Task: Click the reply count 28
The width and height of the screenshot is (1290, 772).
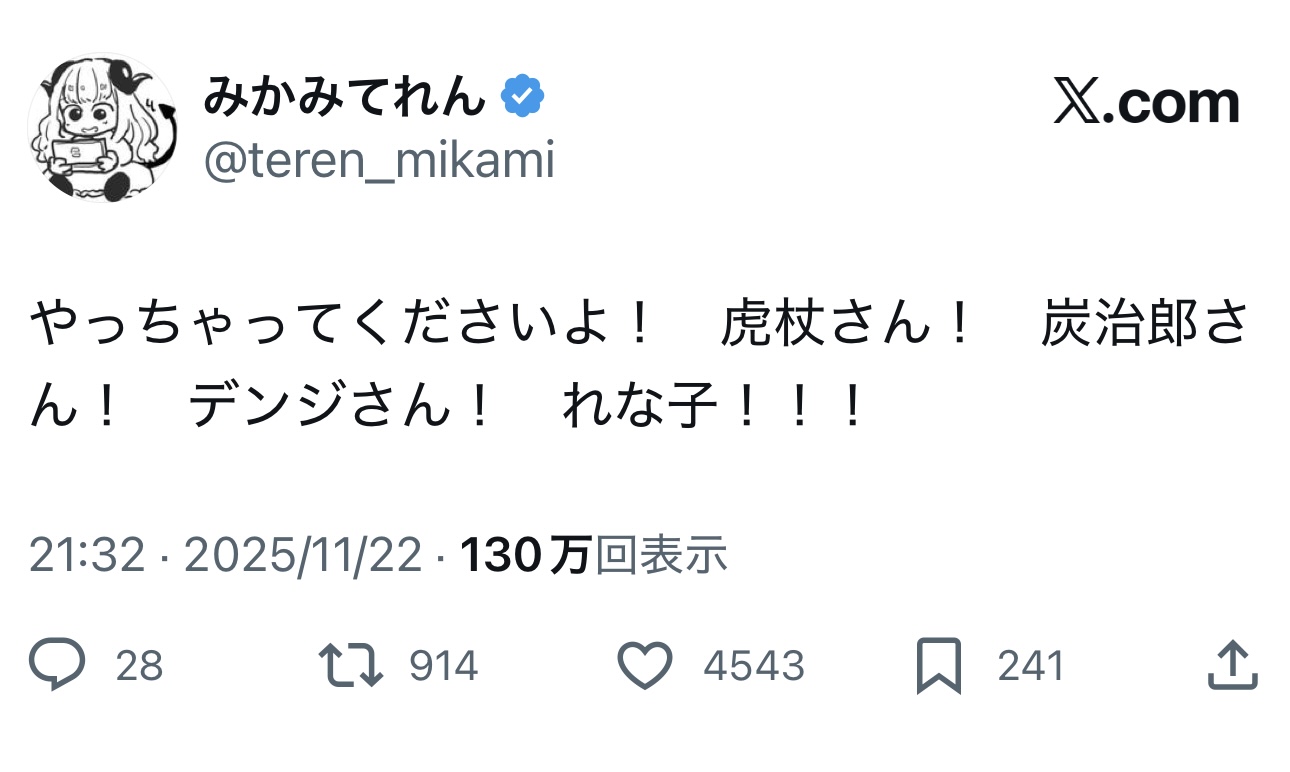Action: point(139,666)
